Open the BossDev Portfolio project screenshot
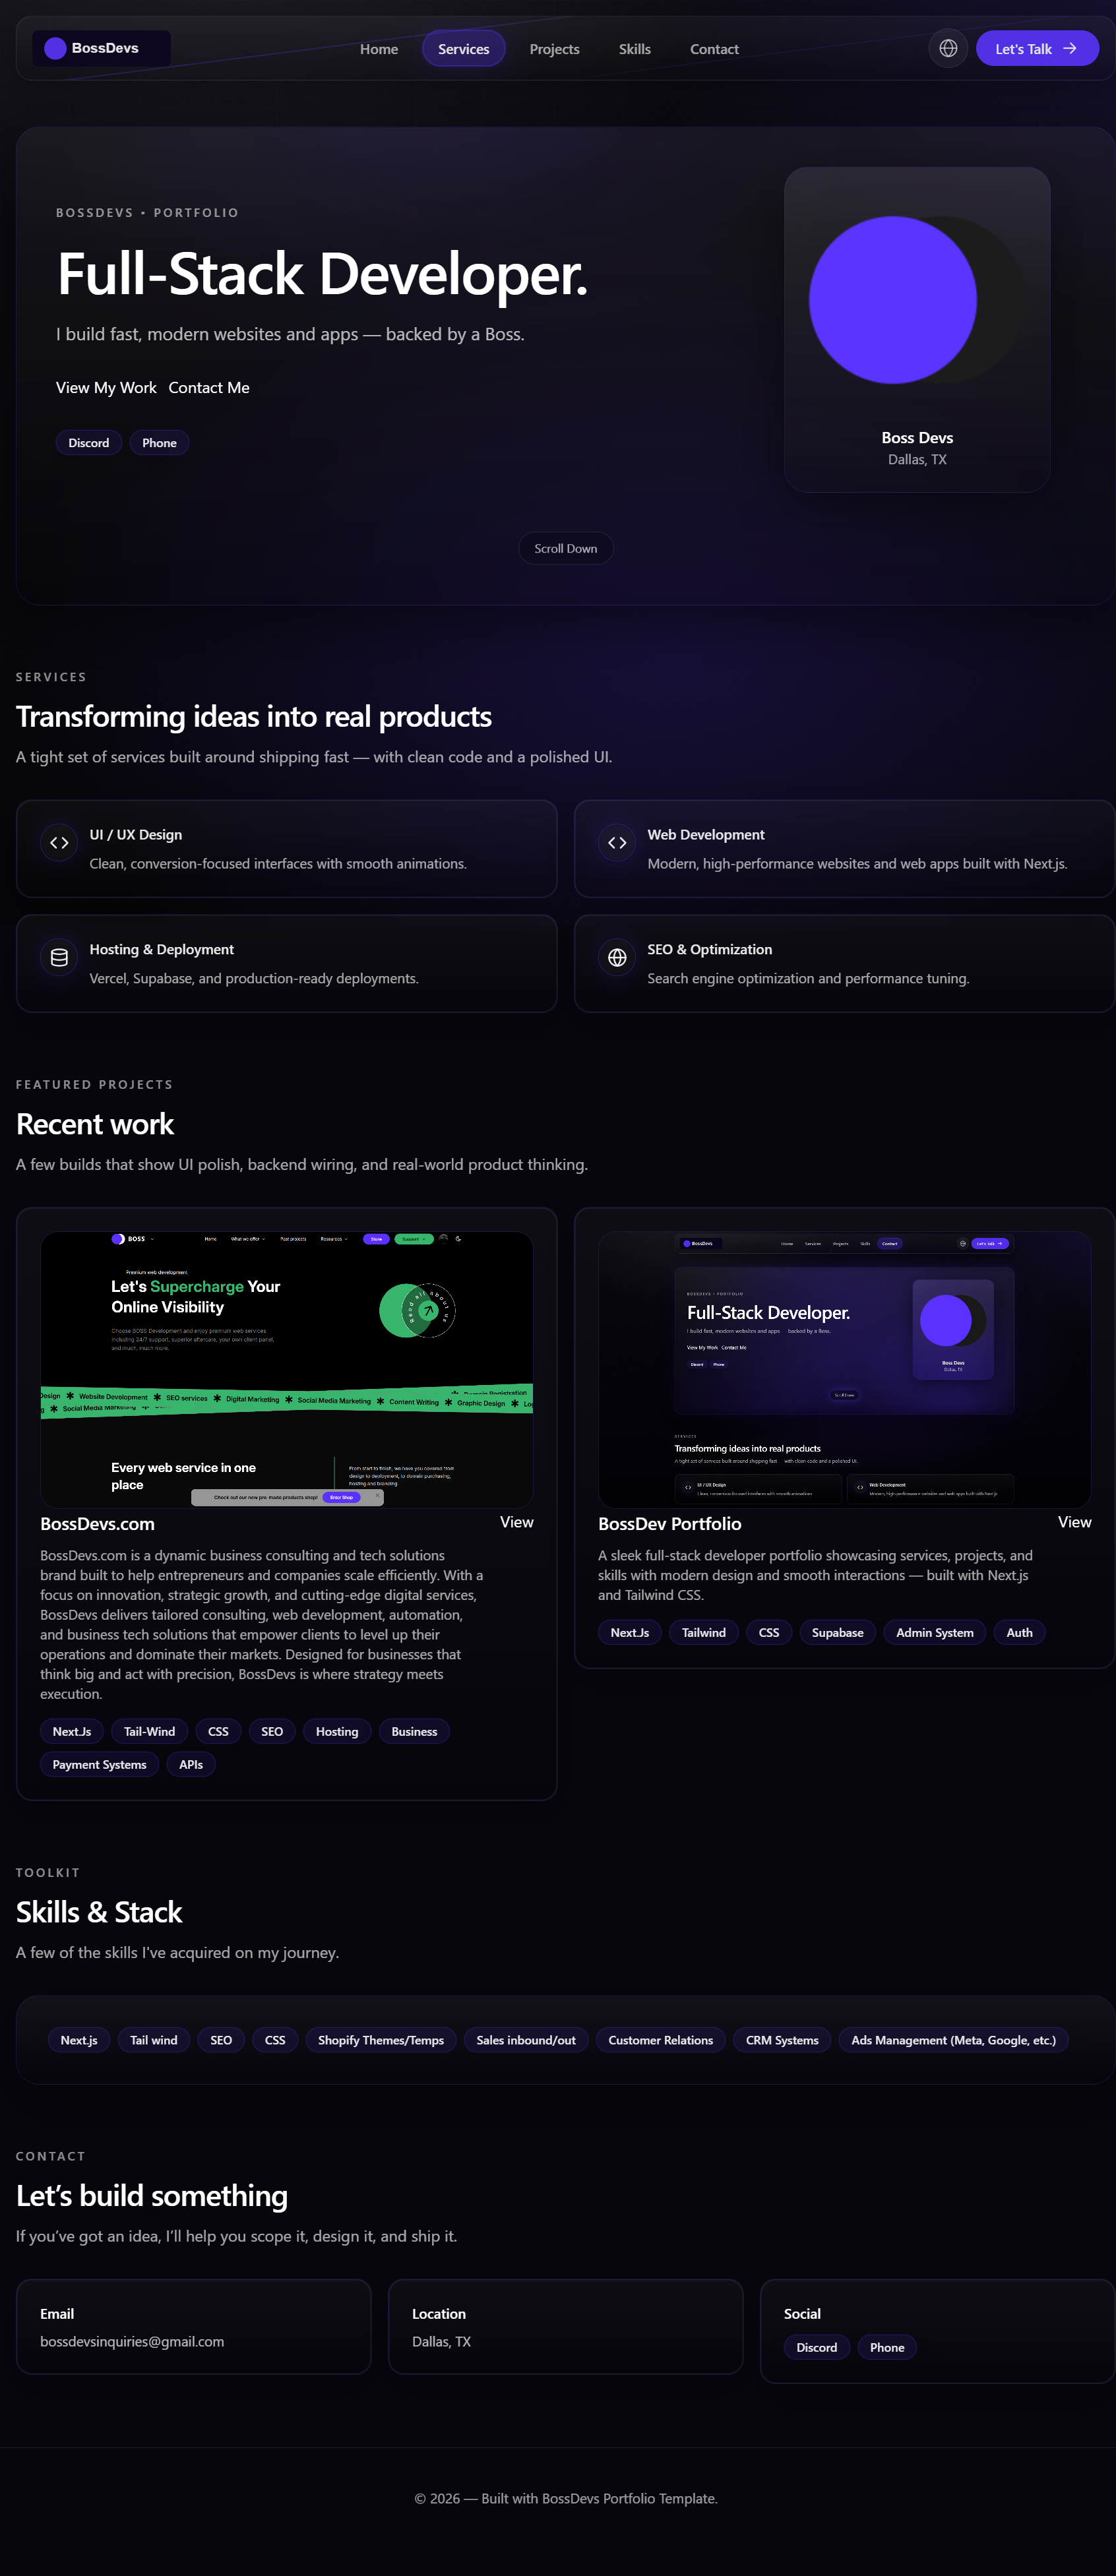The image size is (1116, 2576). click(844, 1369)
